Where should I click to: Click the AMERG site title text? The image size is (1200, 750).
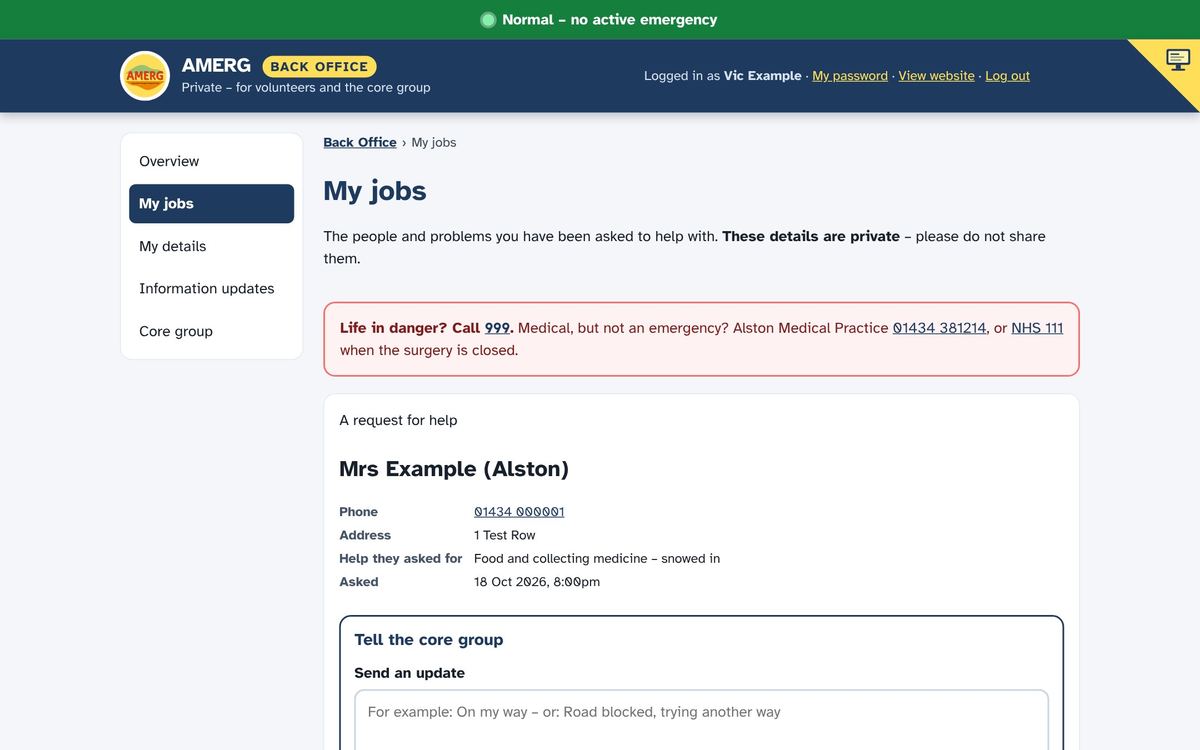coord(216,65)
